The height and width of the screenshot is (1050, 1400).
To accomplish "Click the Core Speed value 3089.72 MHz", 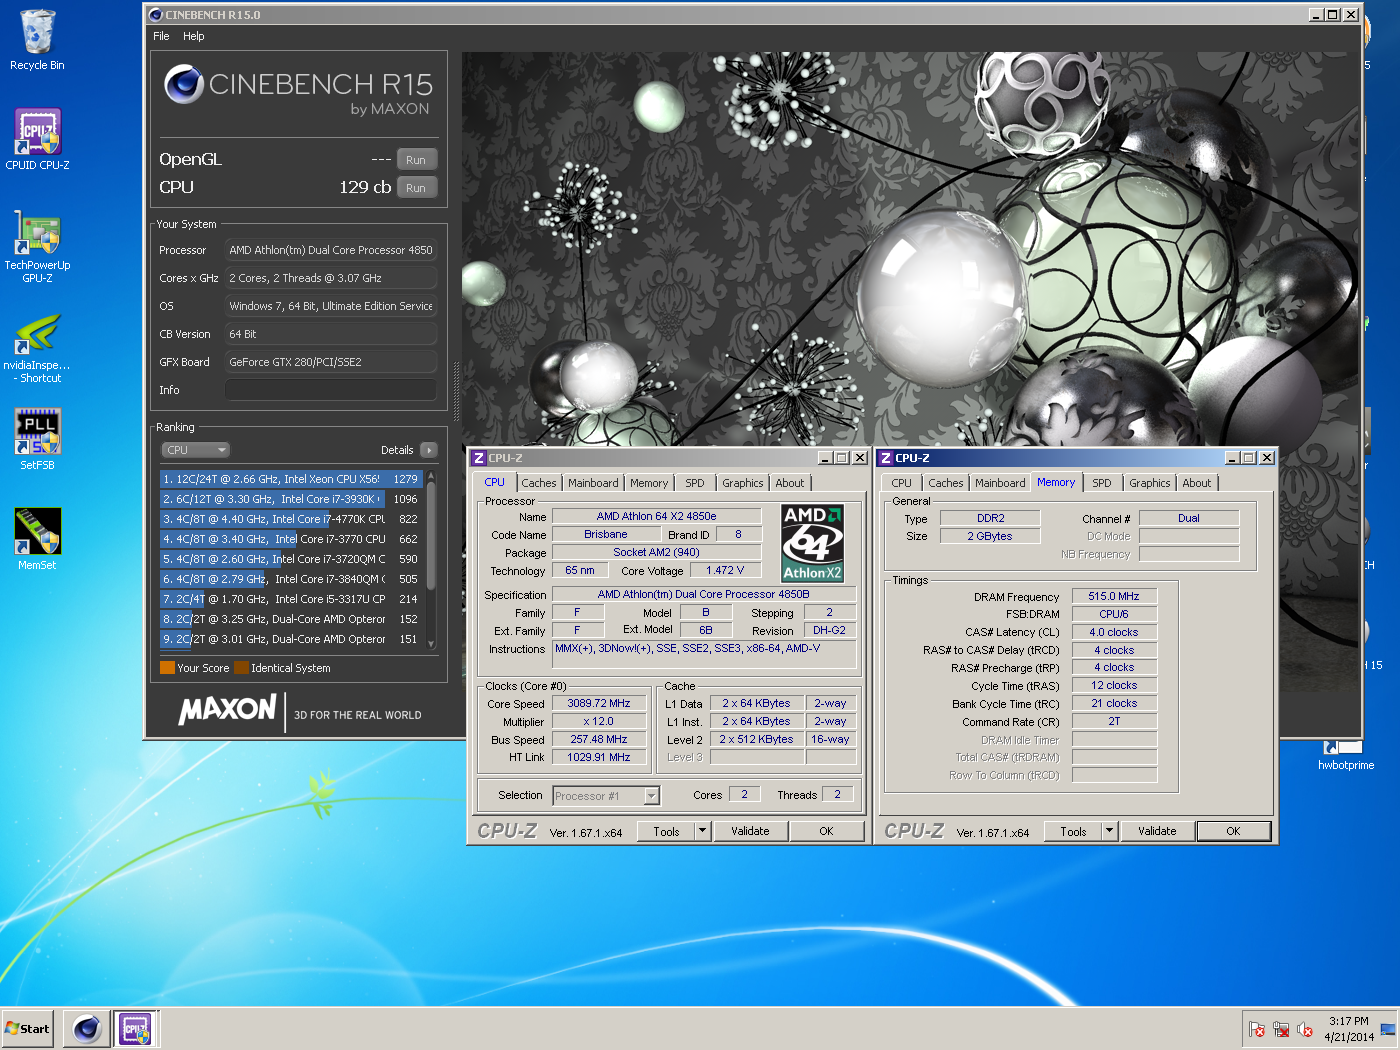I will coord(599,704).
